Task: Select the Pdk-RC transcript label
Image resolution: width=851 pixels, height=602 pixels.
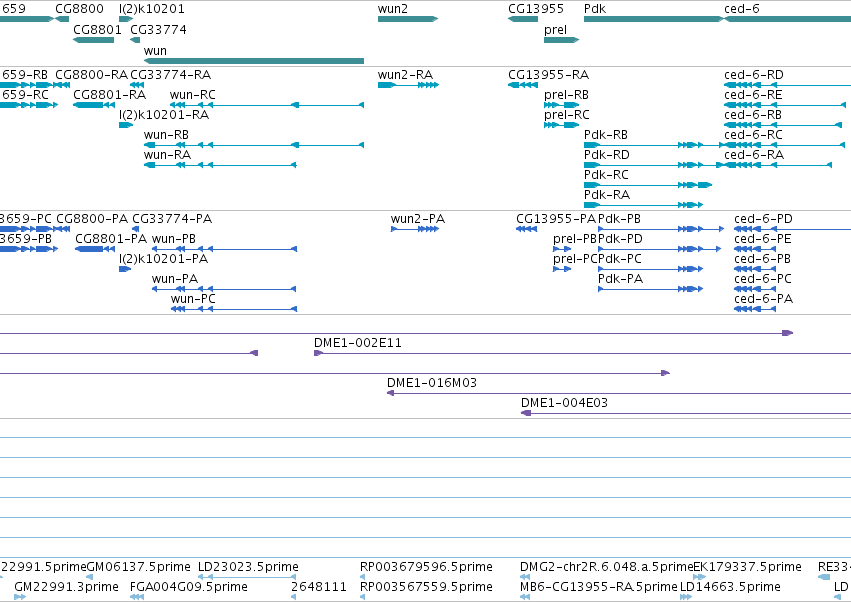Action: coord(606,175)
